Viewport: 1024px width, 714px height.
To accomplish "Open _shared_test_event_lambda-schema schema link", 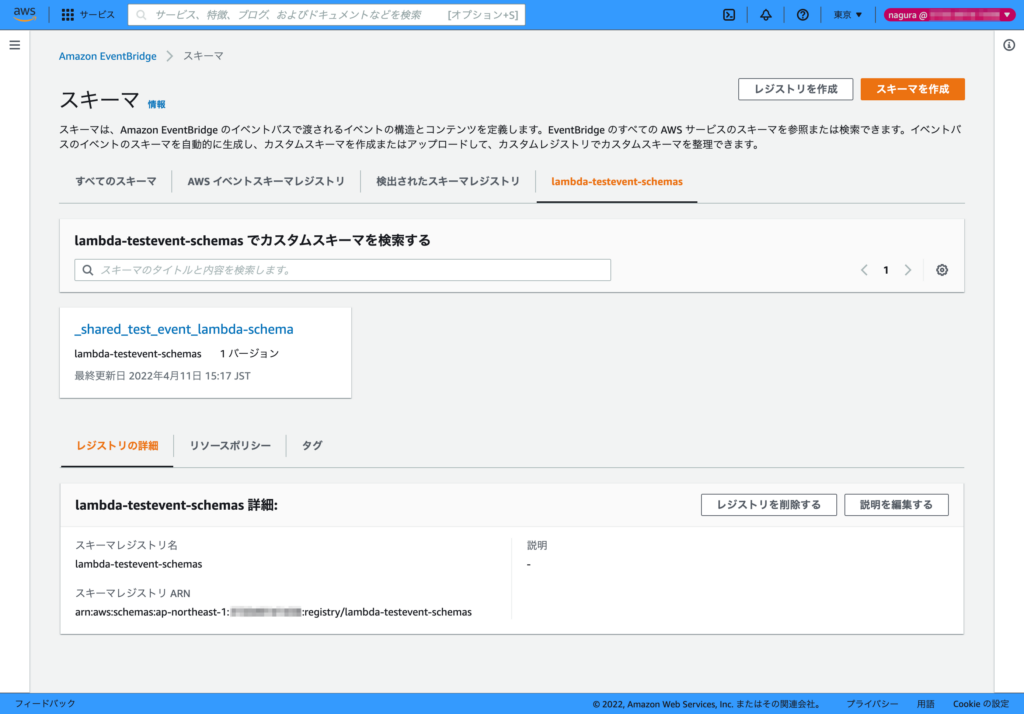I will [184, 329].
